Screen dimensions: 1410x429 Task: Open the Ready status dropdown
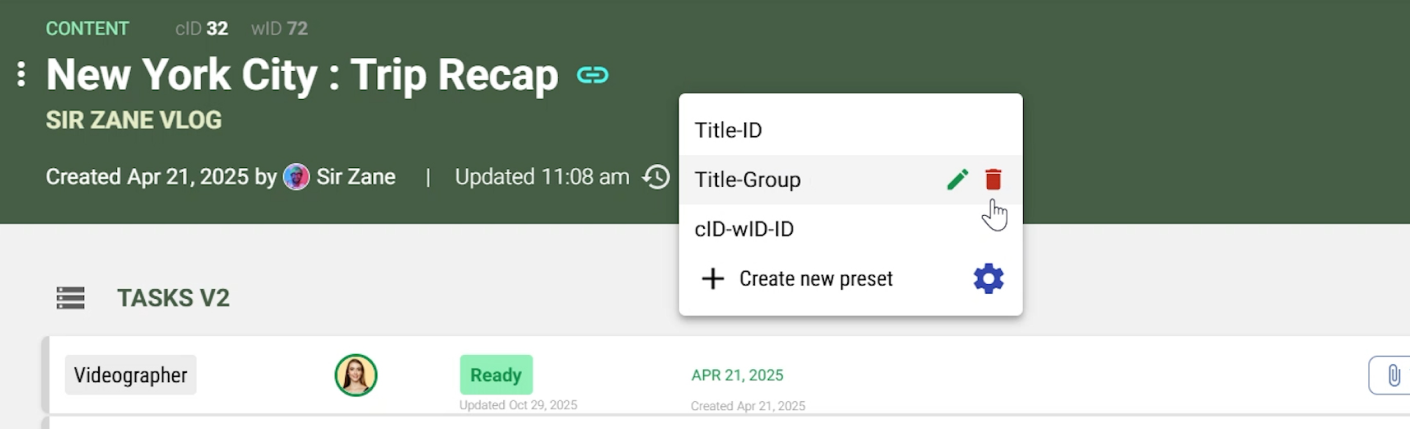click(496, 375)
